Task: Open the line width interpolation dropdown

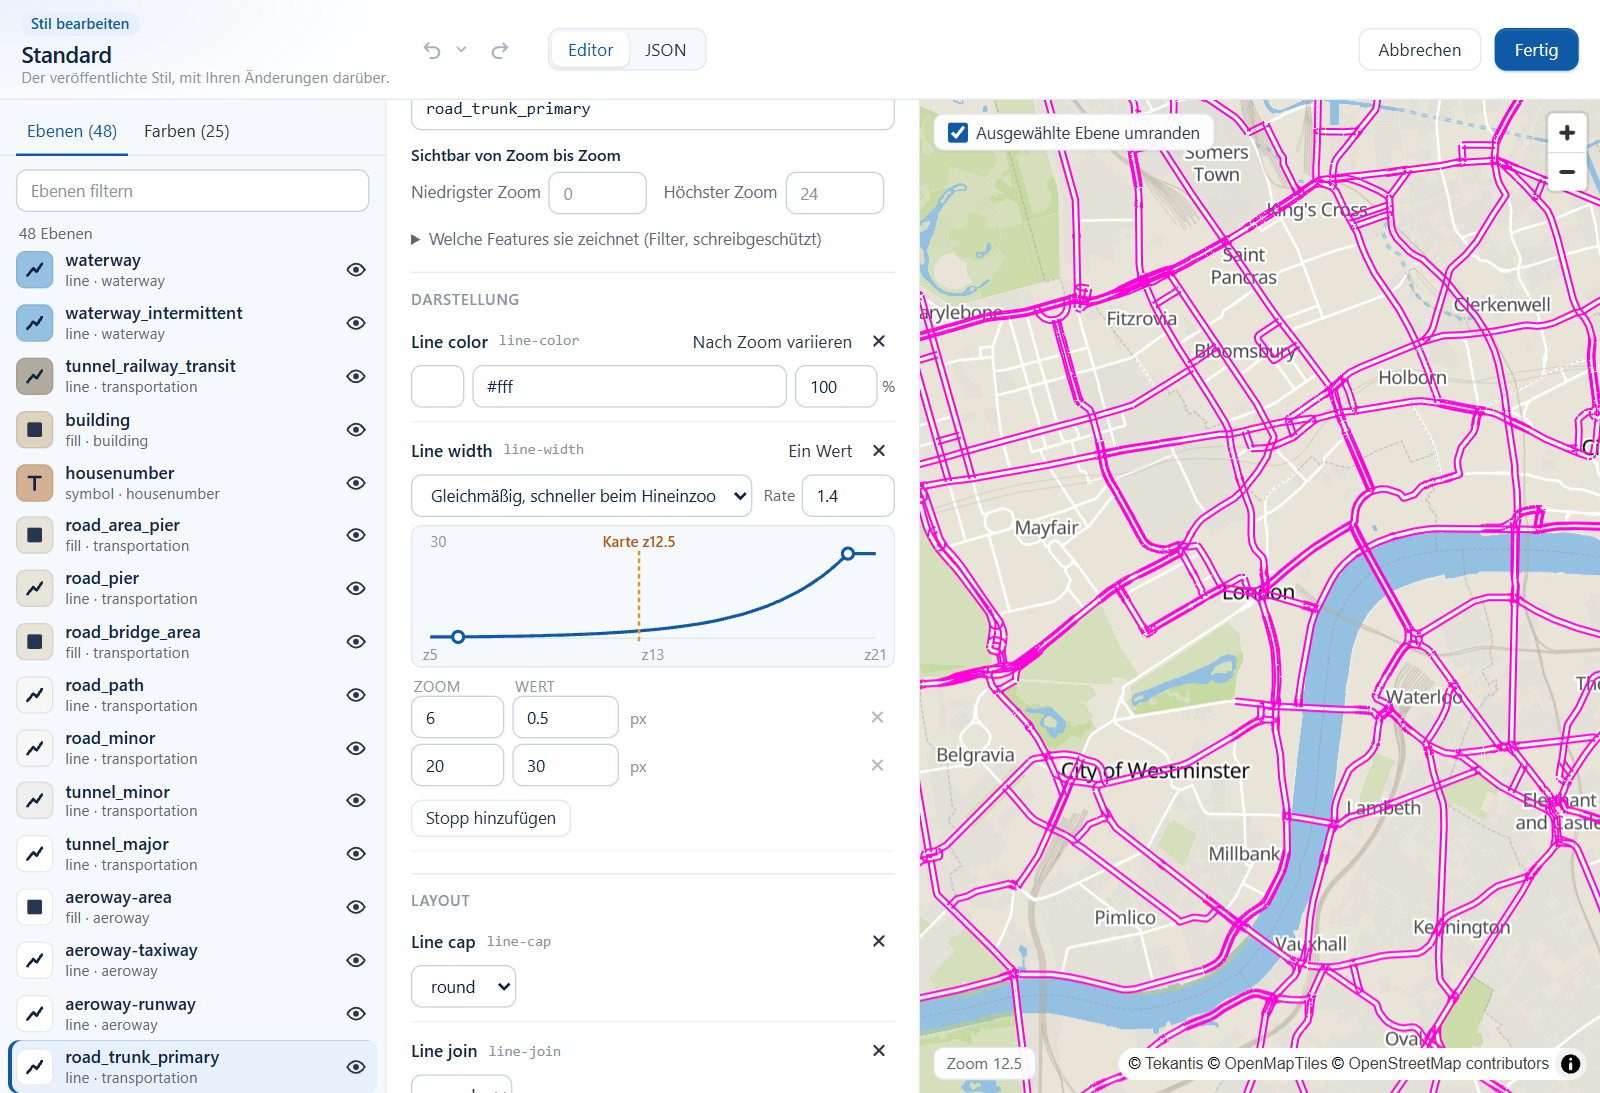Action: 581,496
